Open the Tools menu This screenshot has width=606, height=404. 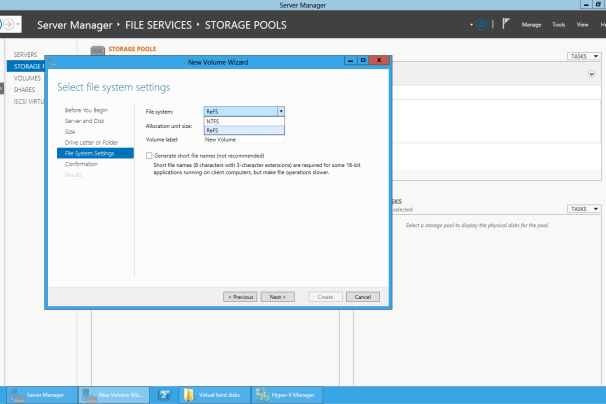pos(558,25)
